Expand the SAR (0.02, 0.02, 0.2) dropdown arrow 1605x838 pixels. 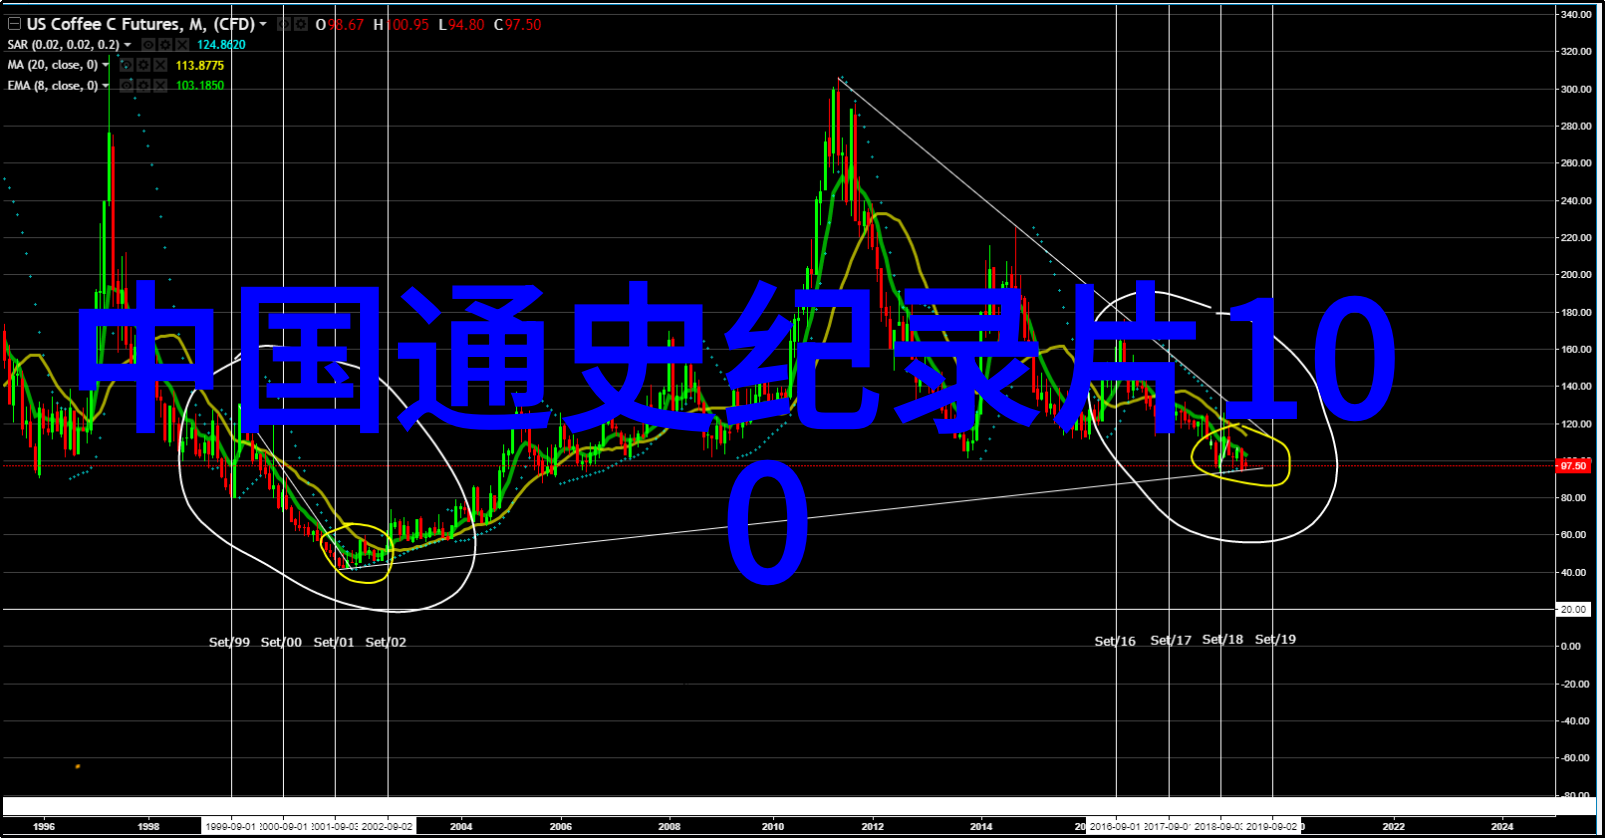tap(127, 45)
